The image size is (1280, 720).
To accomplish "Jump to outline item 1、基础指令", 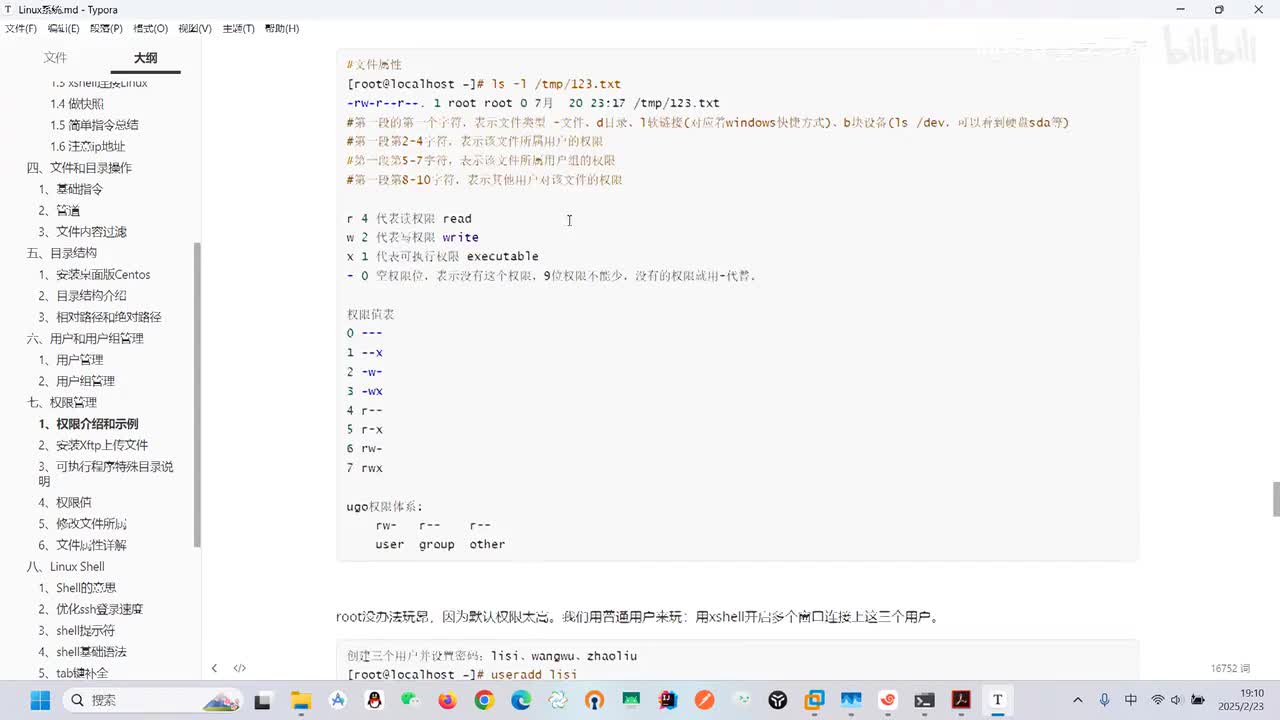I will point(70,189).
